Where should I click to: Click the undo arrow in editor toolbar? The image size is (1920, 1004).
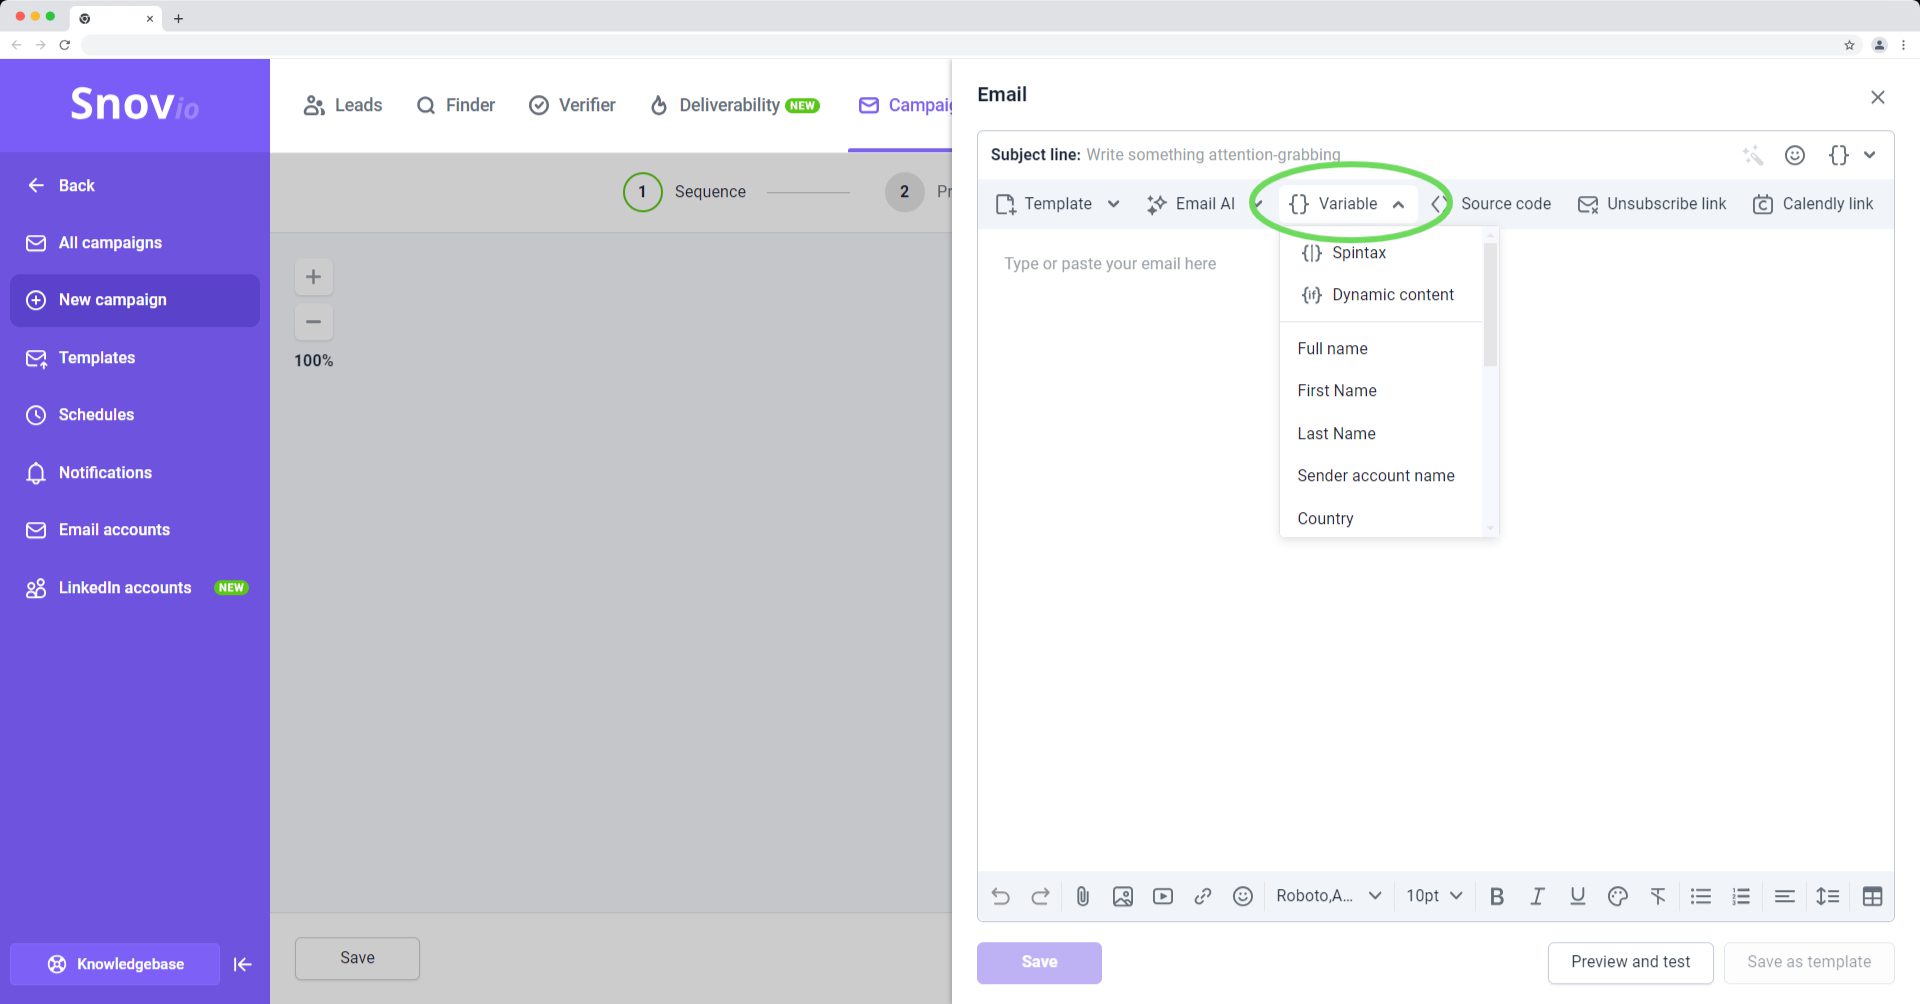tap(1000, 896)
